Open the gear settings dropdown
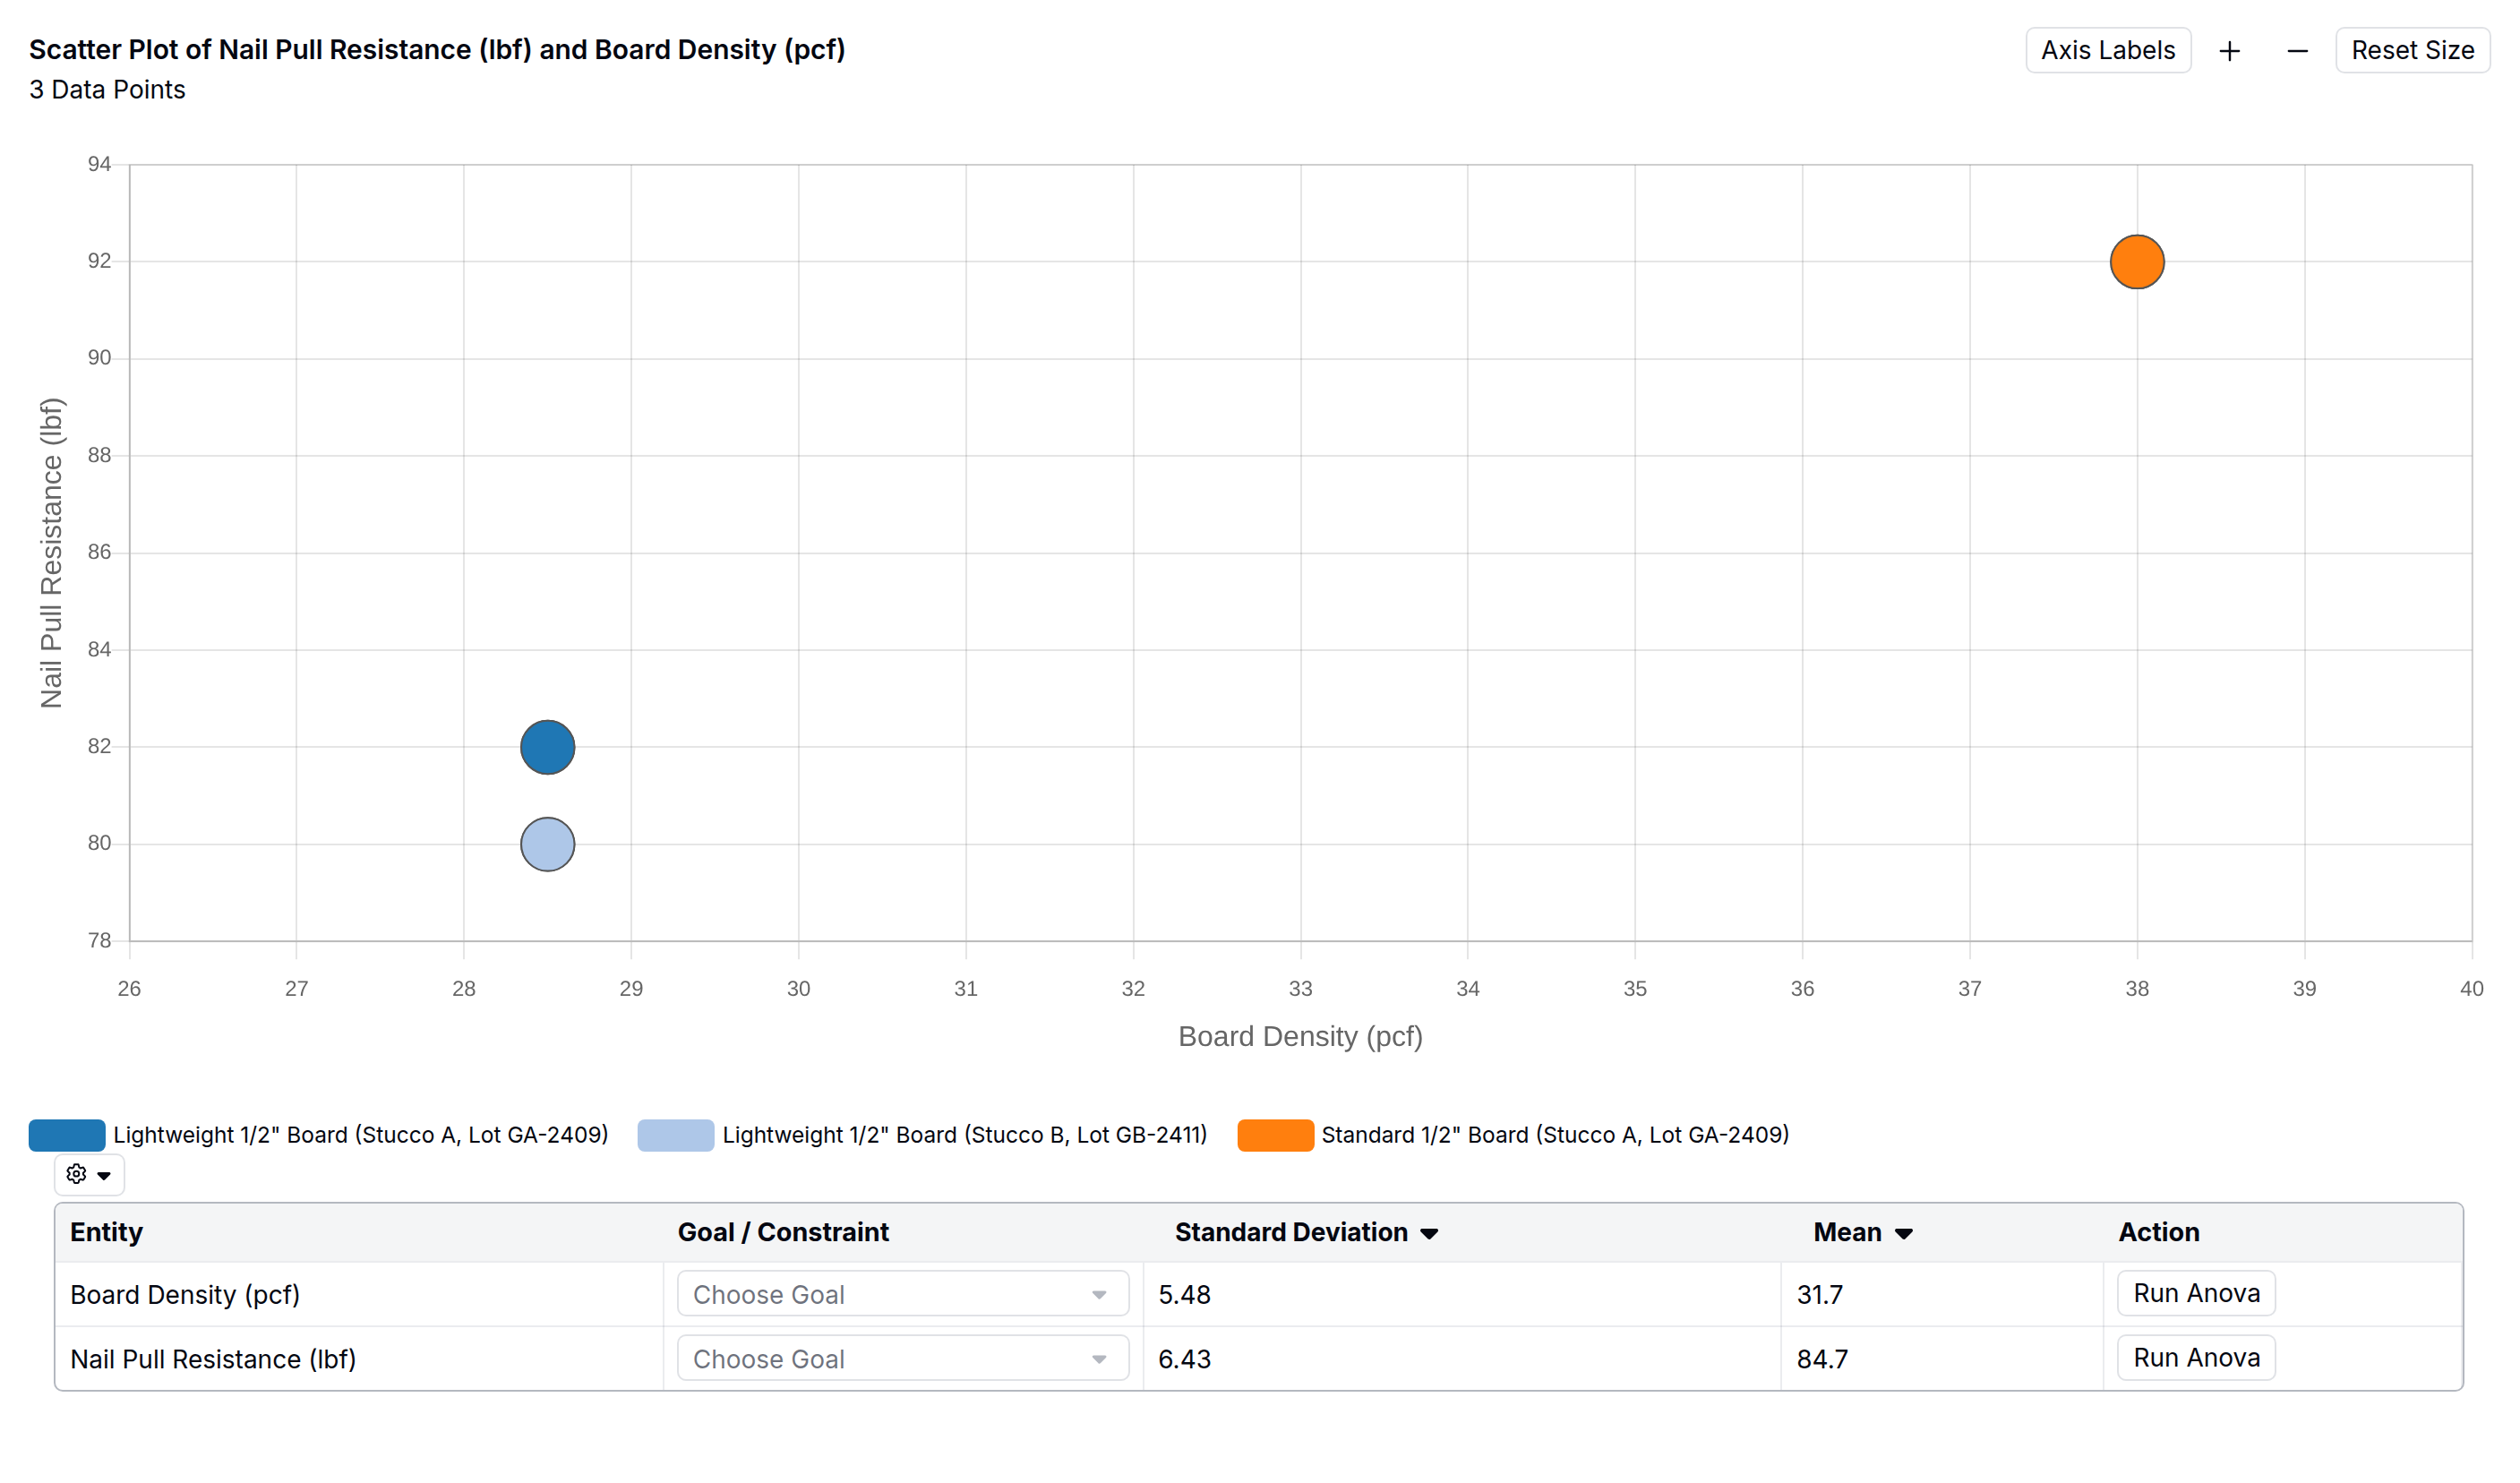 click(x=89, y=1174)
